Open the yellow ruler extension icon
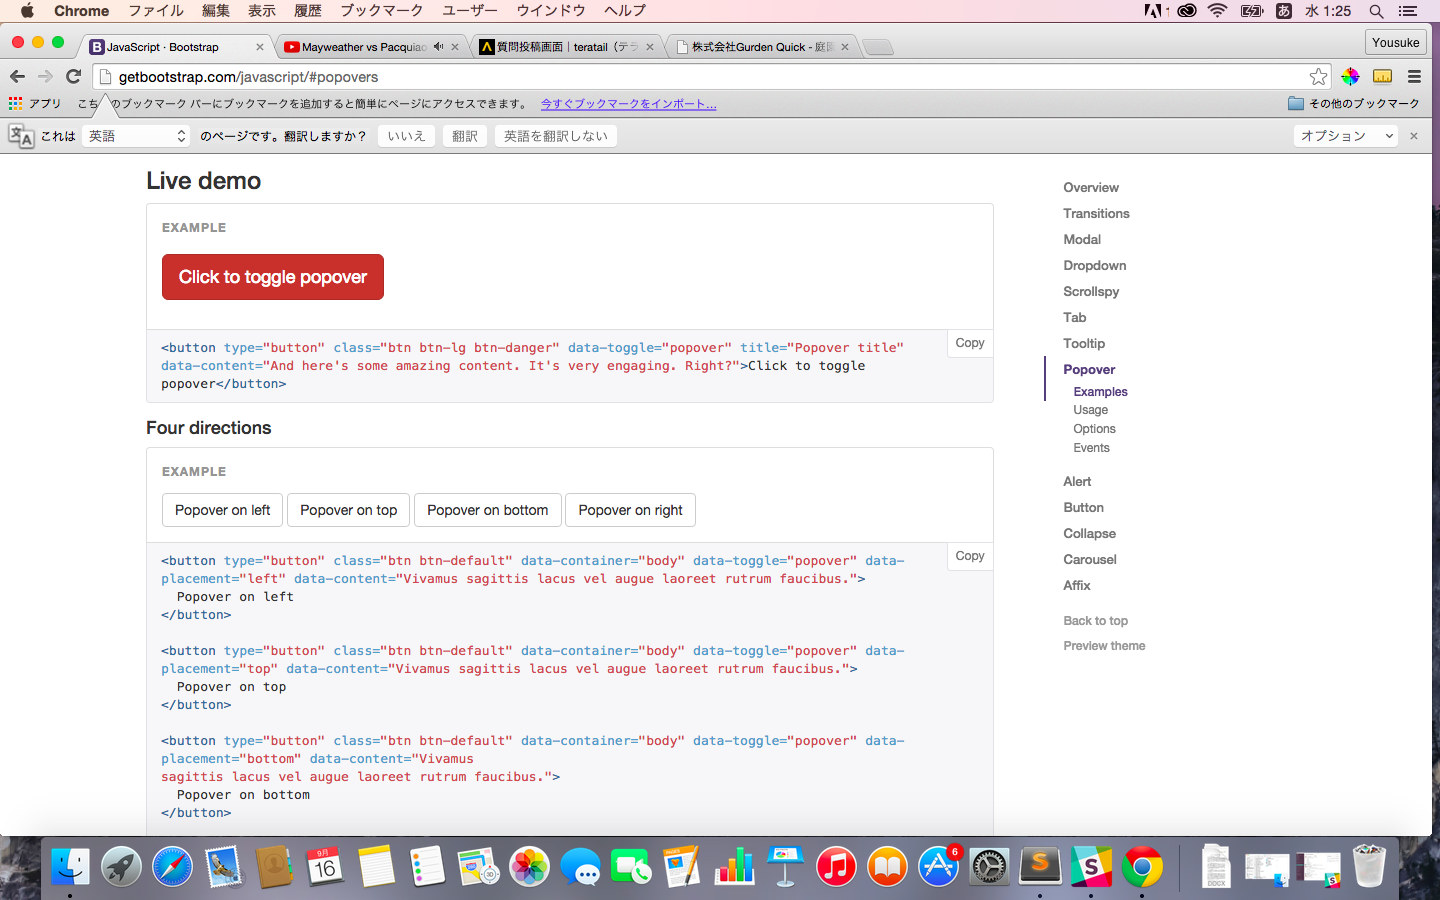Screen dimensions: 1440x900 coord(1382,76)
